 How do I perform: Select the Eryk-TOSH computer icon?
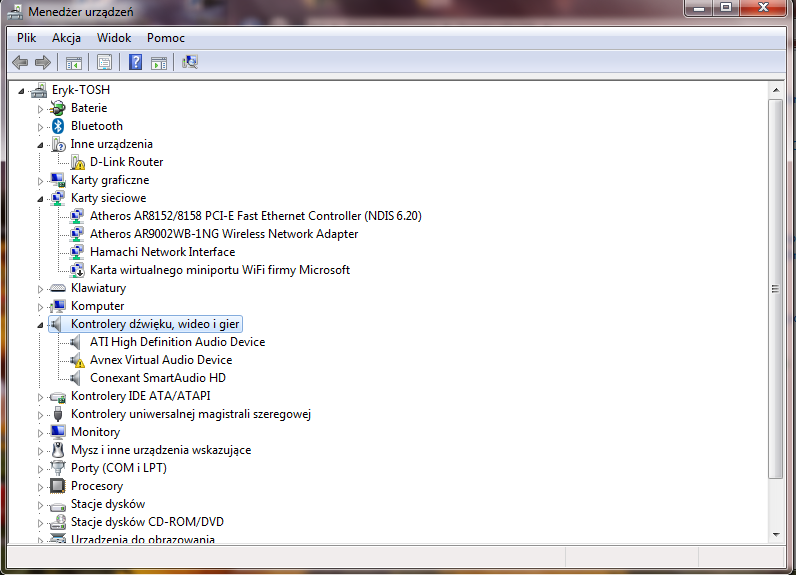point(39,90)
